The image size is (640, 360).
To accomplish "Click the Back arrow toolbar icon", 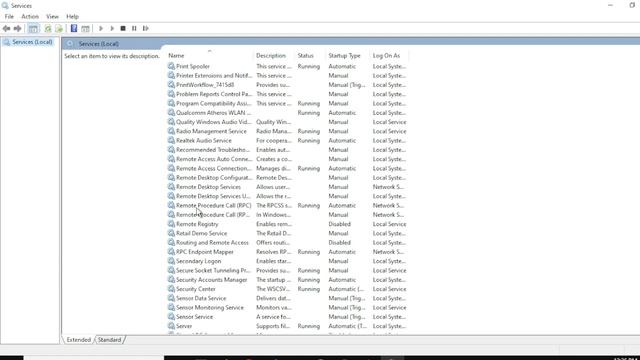I will (6, 29).
